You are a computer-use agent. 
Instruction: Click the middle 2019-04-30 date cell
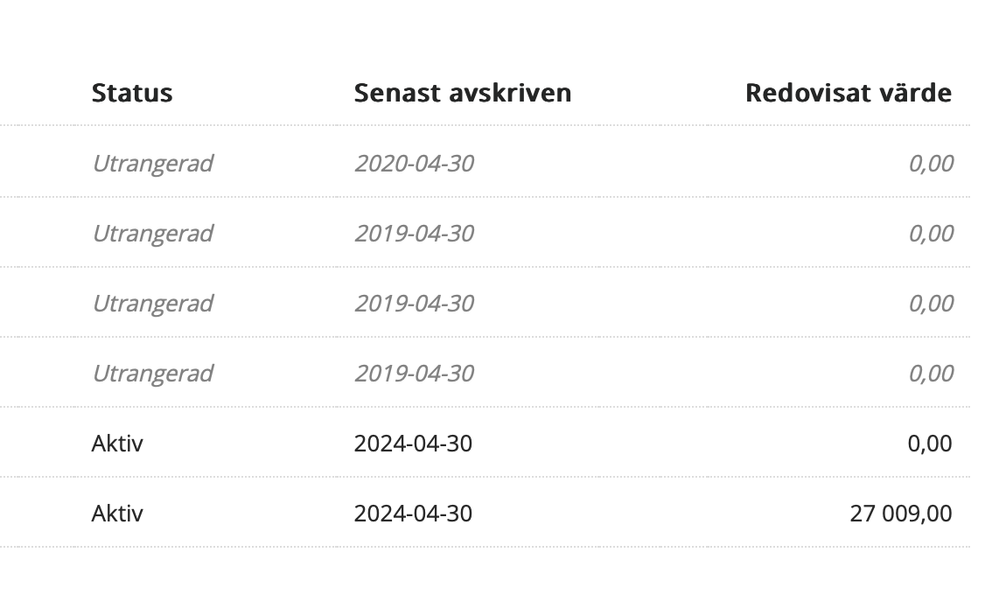(413, 303)
